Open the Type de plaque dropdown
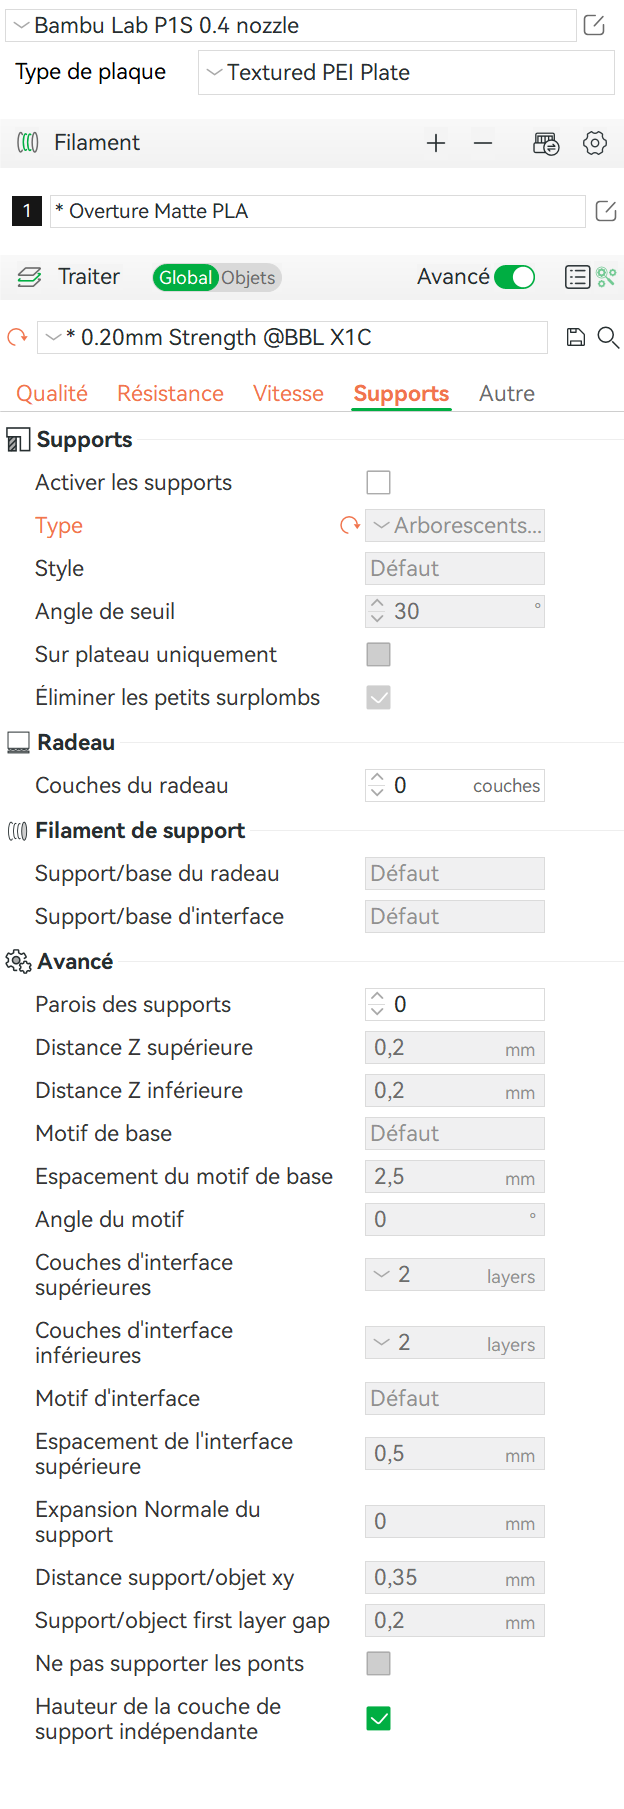Viewport: 624px width, 1809px height. click(x=406, y=73)
